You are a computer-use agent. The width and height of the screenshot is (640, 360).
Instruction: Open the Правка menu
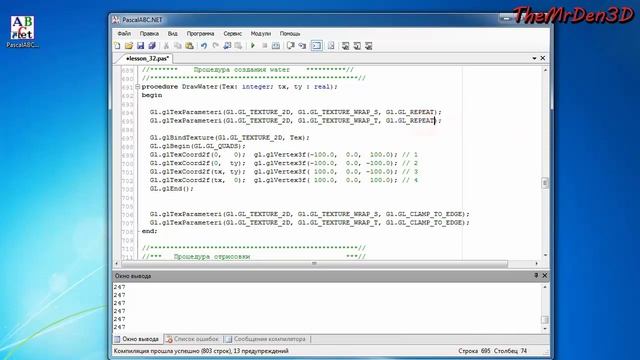tap(149, 33)
